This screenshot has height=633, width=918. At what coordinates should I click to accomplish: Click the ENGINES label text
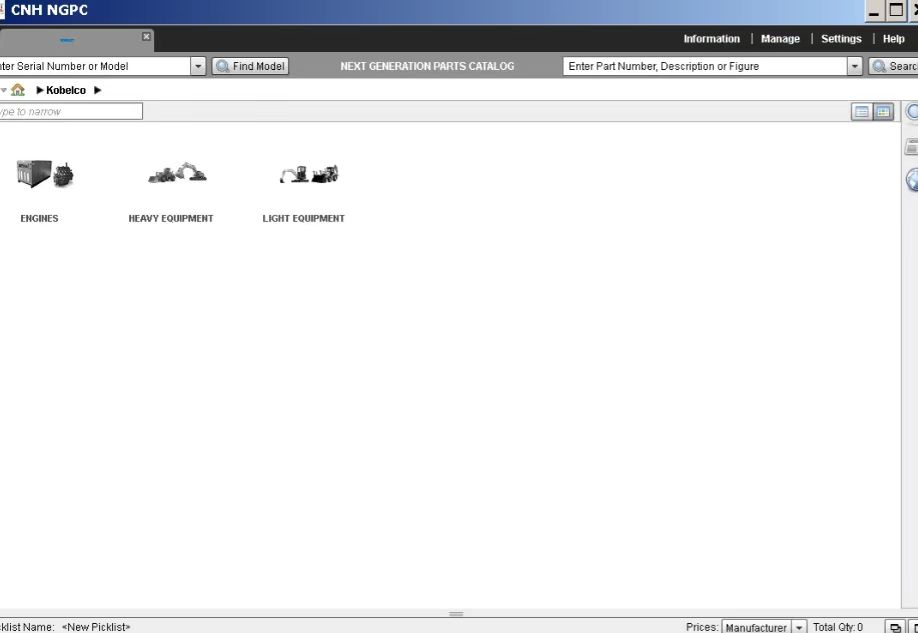(39, 218)
